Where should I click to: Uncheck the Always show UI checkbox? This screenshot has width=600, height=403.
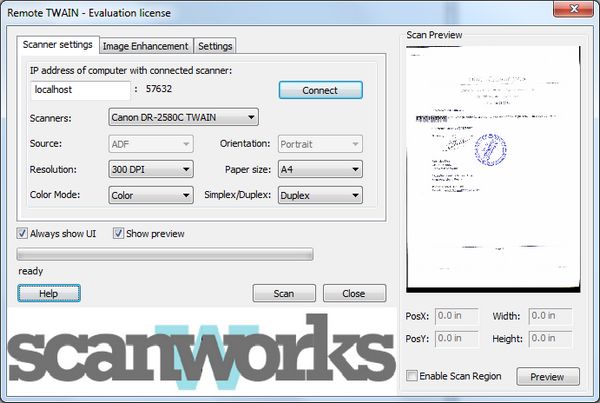click(x=22, y=233)
